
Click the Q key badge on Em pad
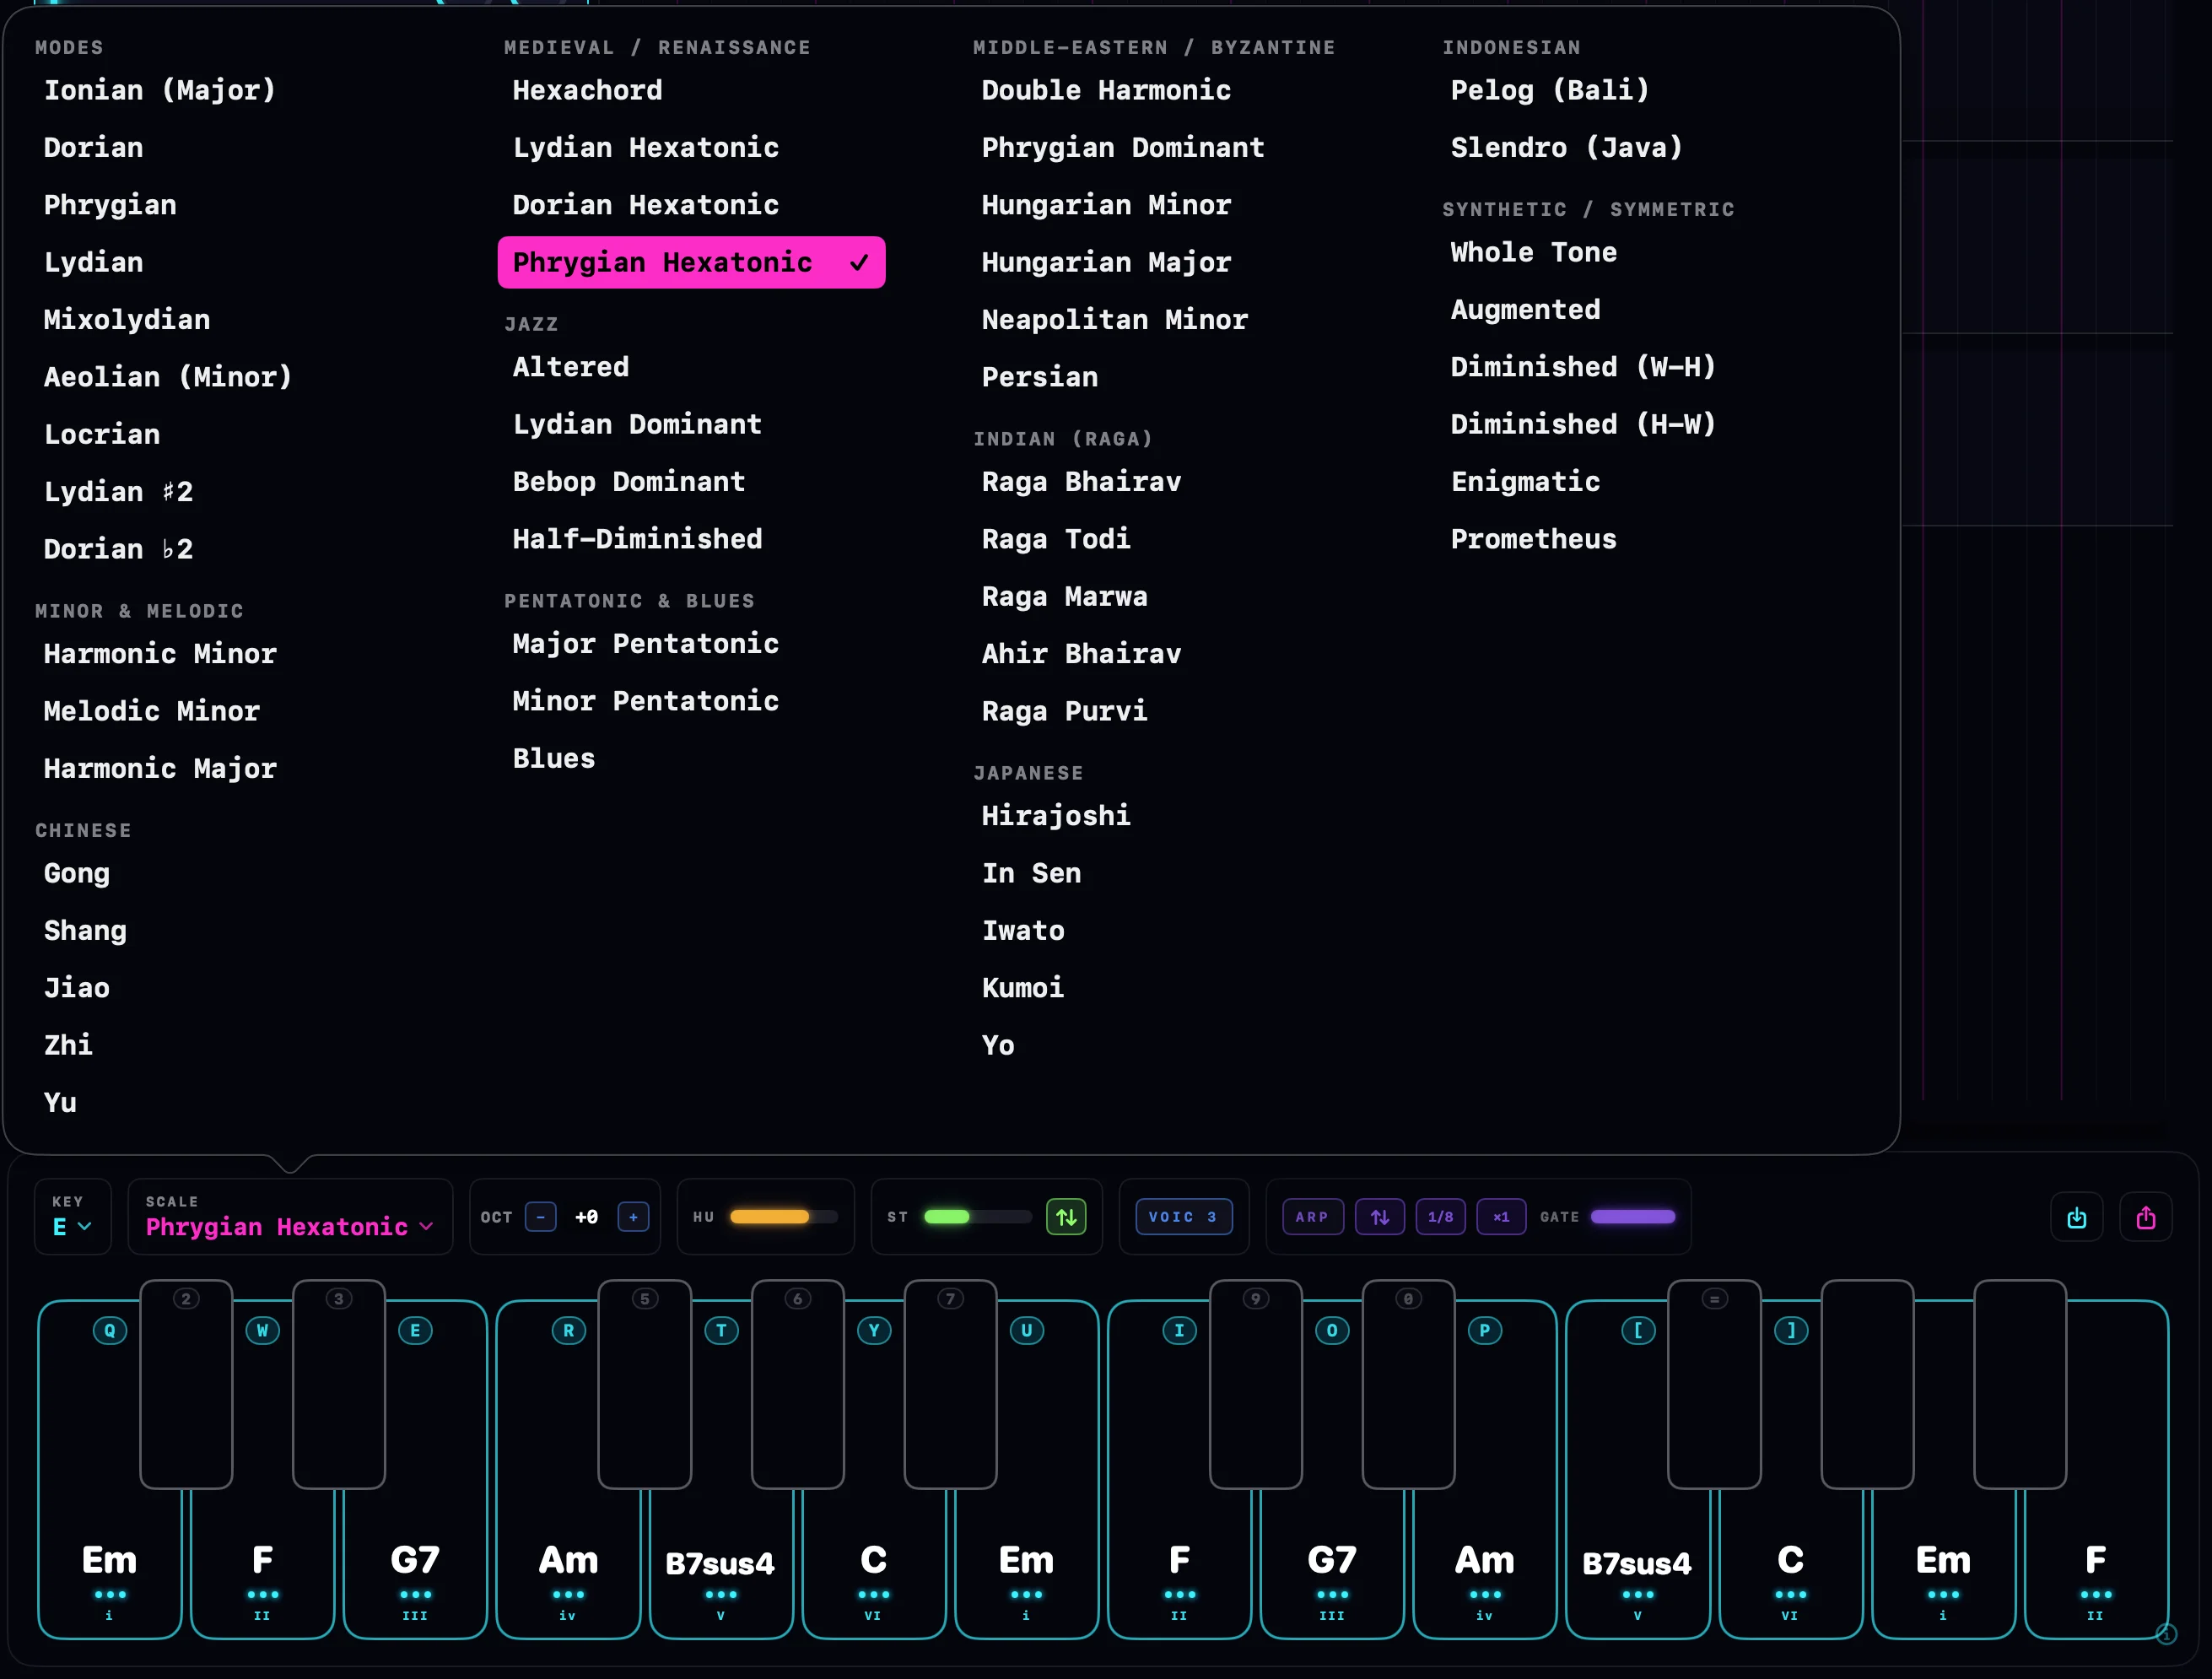110,1330
